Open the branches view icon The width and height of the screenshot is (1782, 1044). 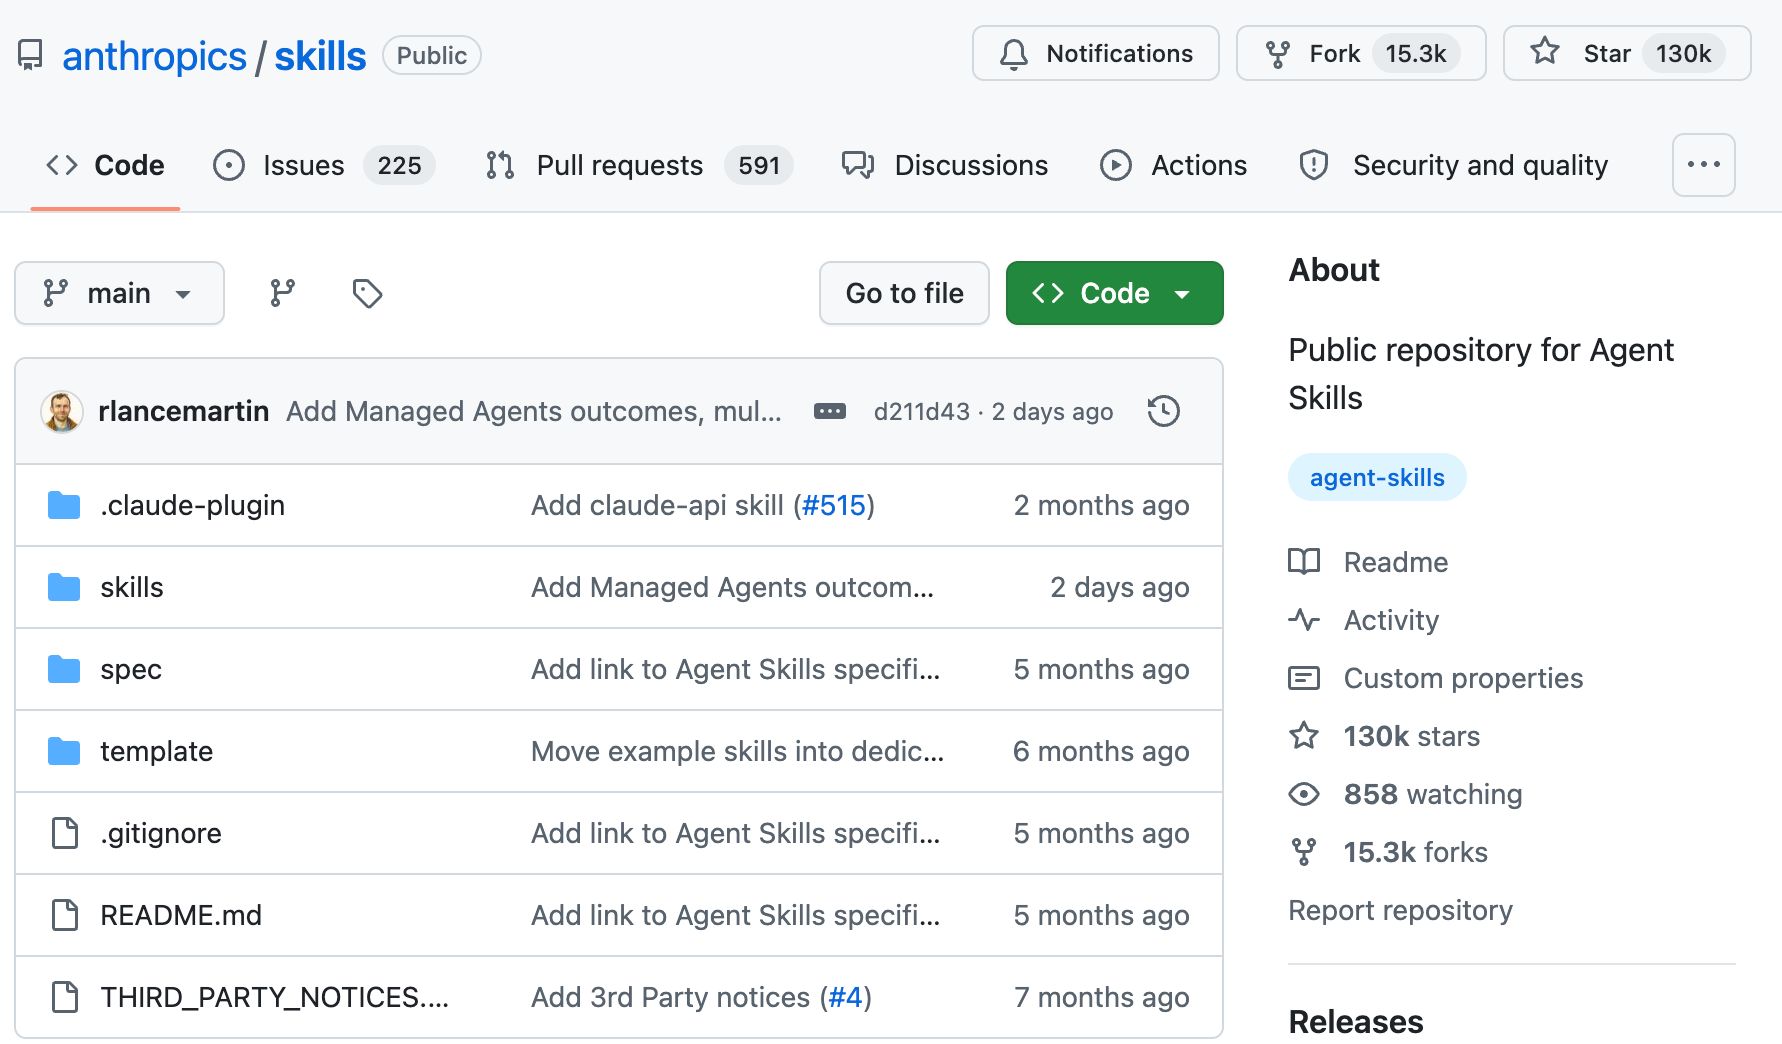pos(283,293)
